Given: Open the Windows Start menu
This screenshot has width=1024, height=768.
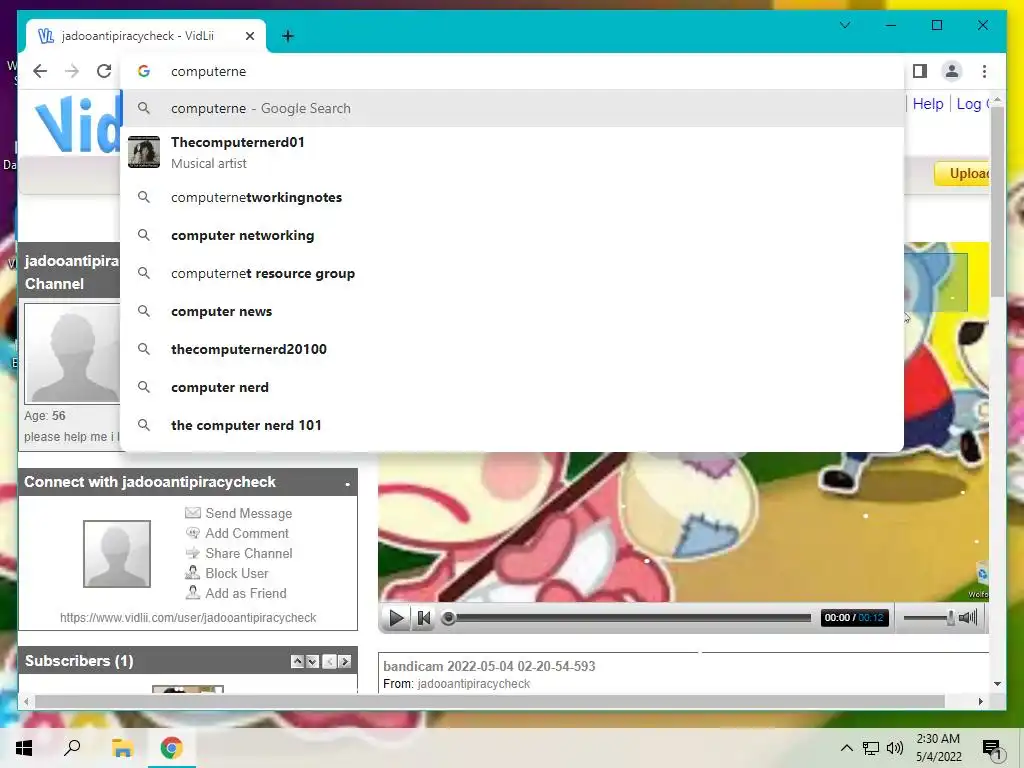Looking at the screenshot, I should (24, 748).
